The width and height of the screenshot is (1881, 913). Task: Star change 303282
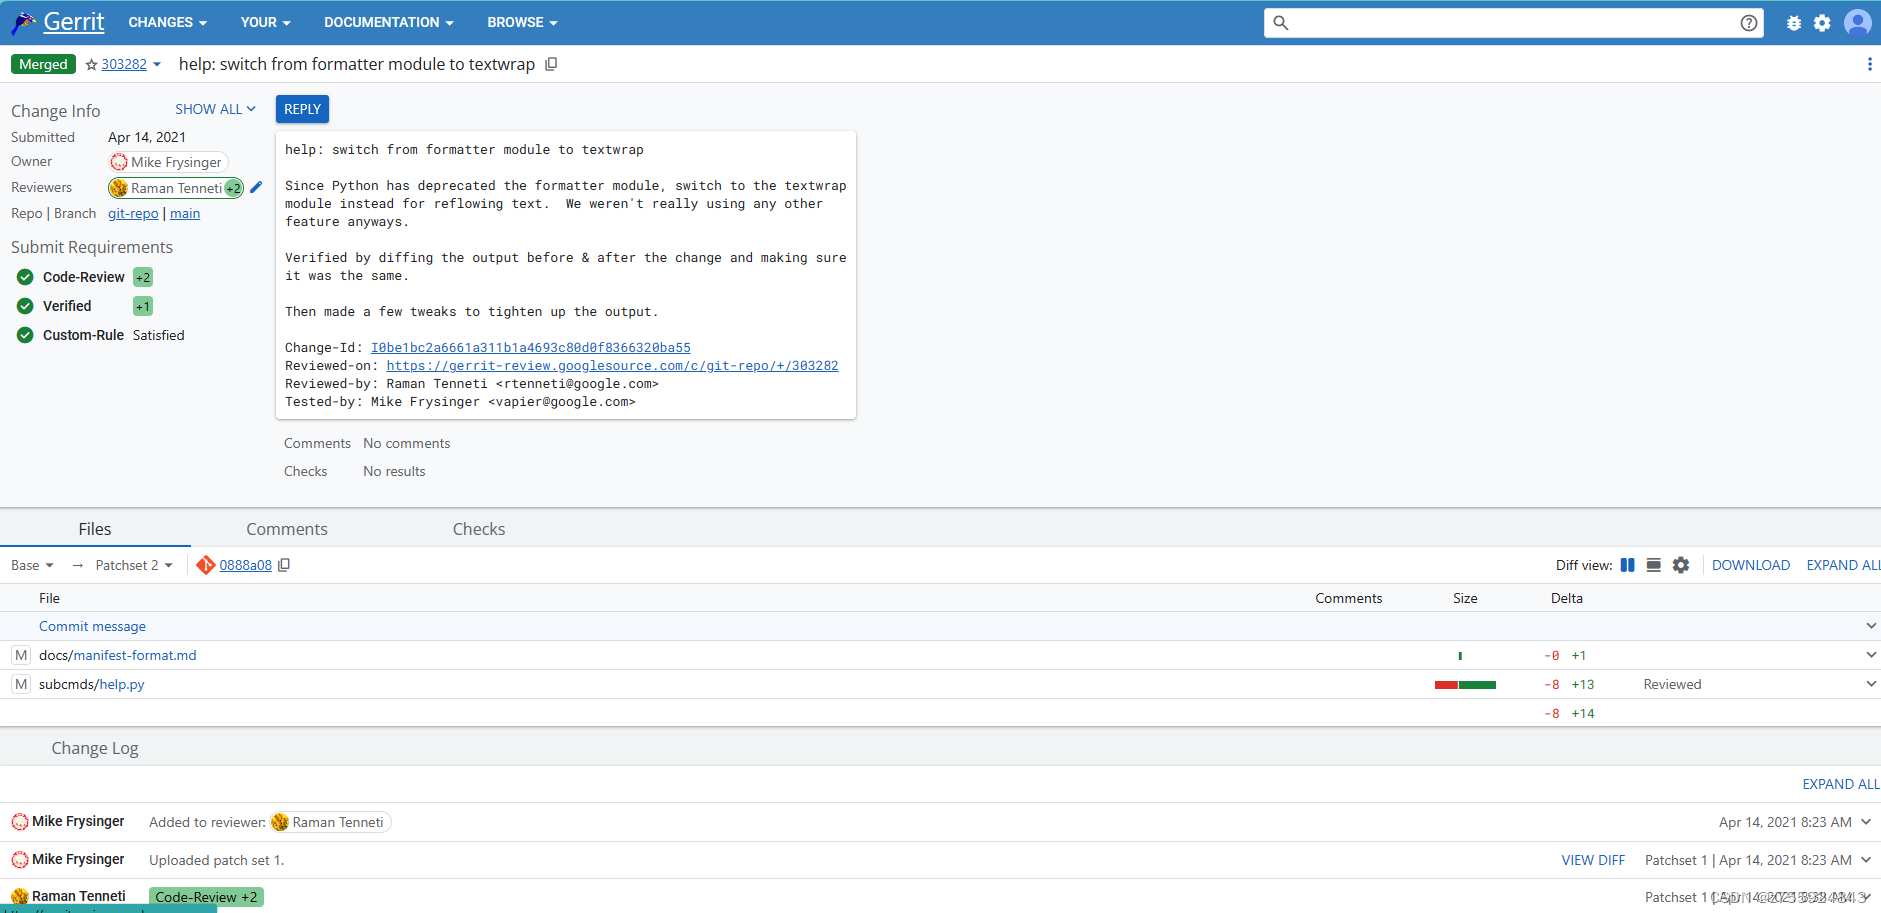(x=92, y=65)
